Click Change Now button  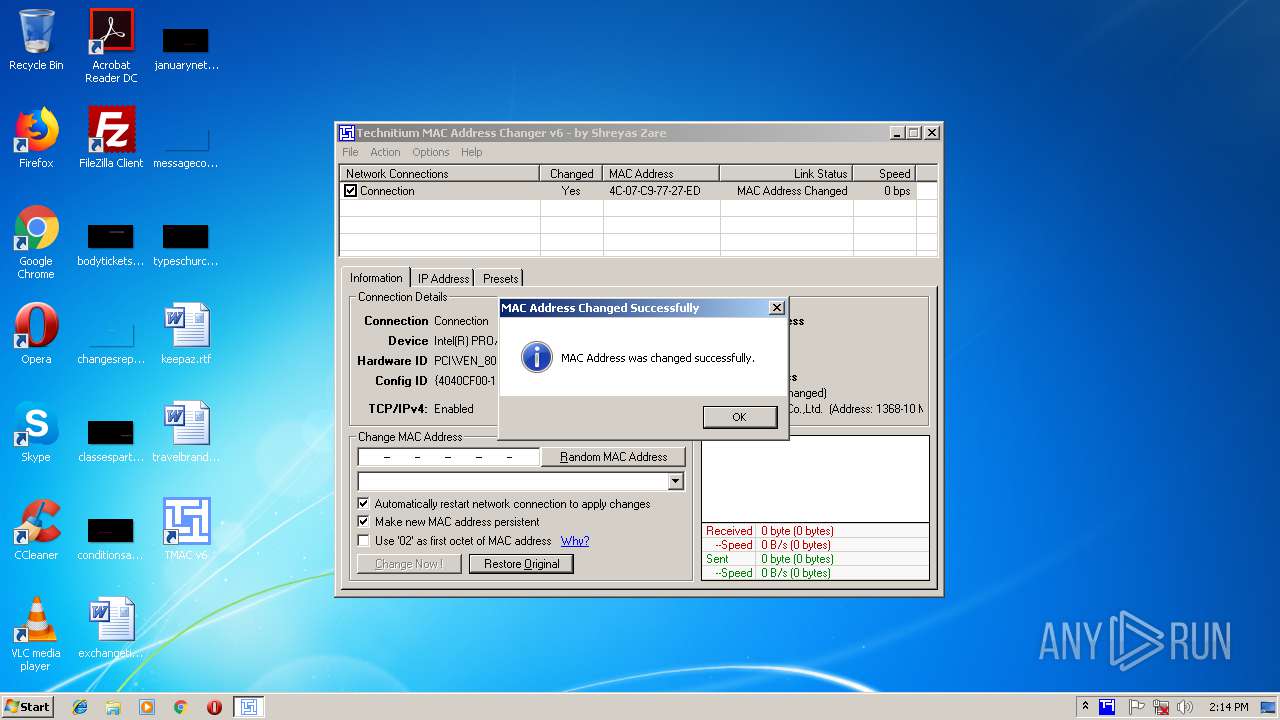(408, 564)
